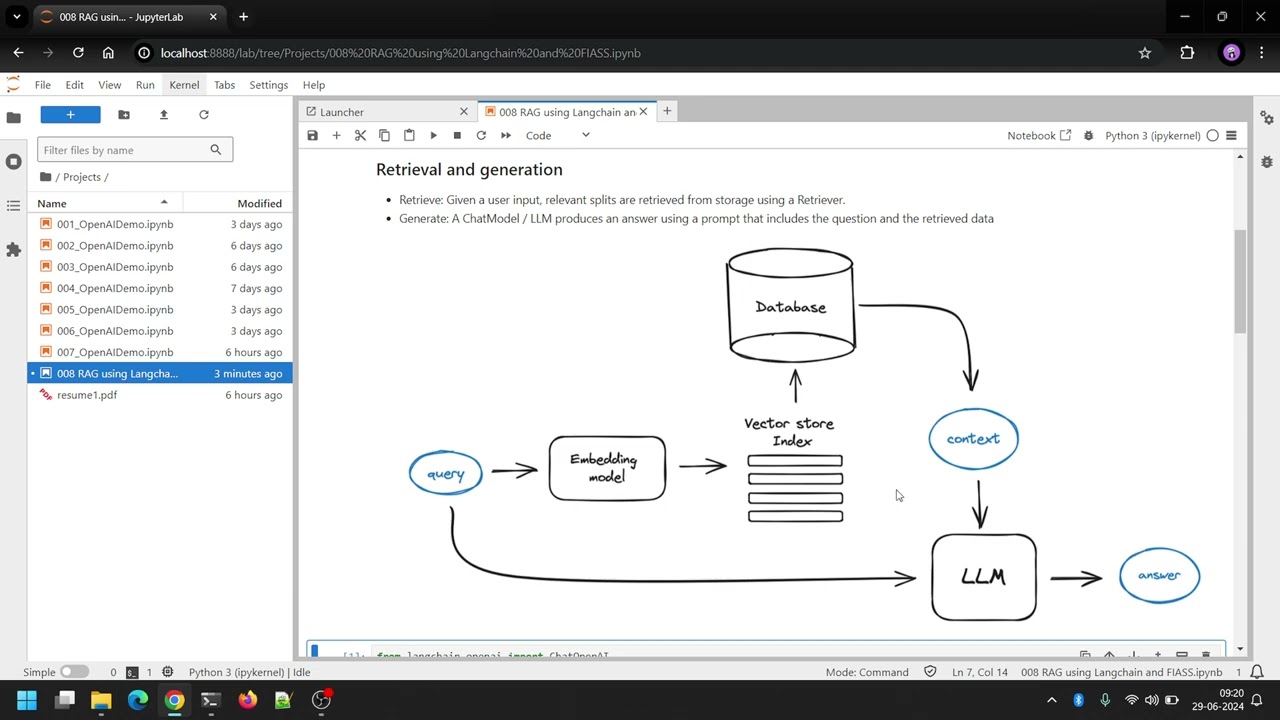
Task: Open the File menu
Action: pyautogui.click(x=43, y=85)
